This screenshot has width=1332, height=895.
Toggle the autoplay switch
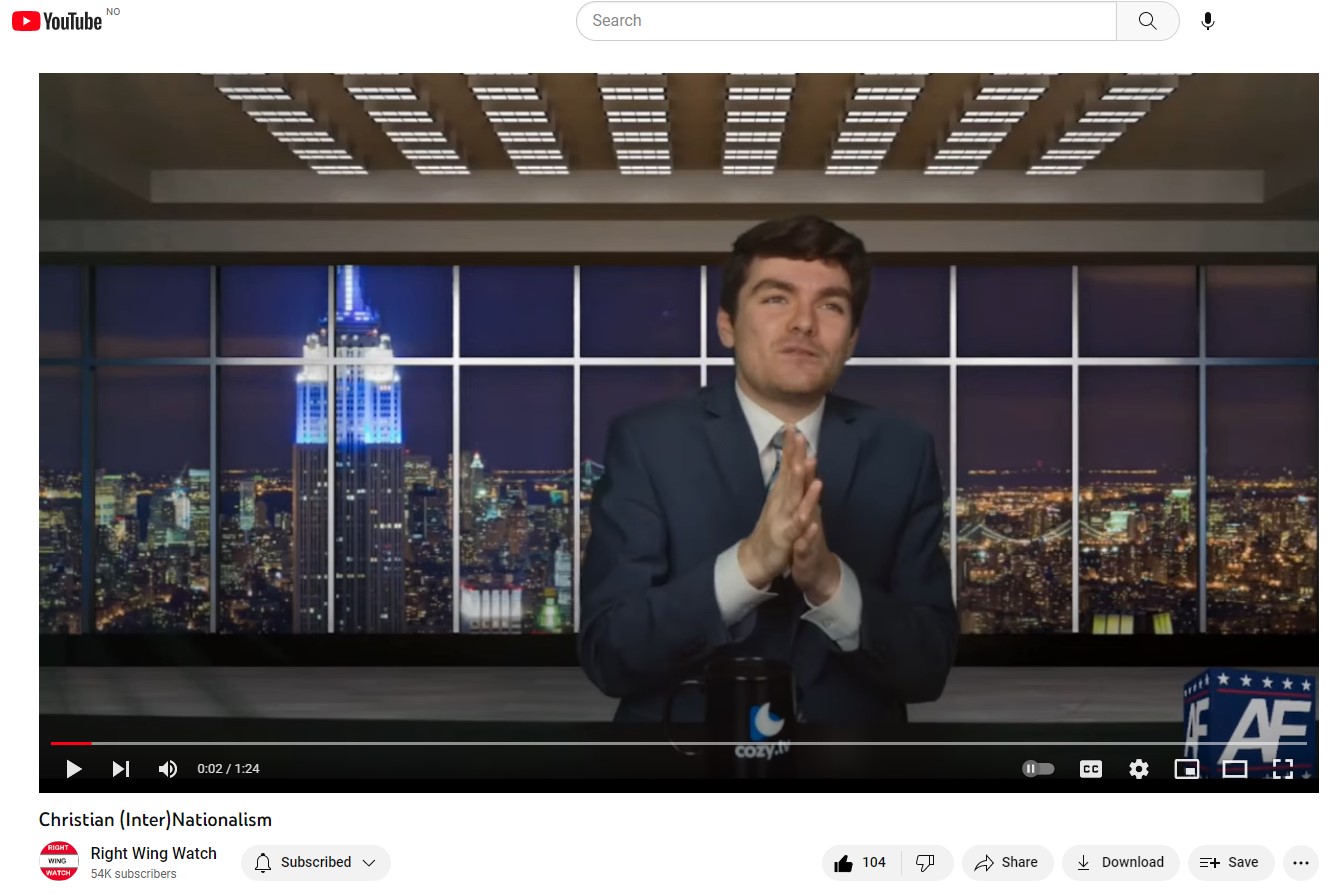tap(1038, 769)
